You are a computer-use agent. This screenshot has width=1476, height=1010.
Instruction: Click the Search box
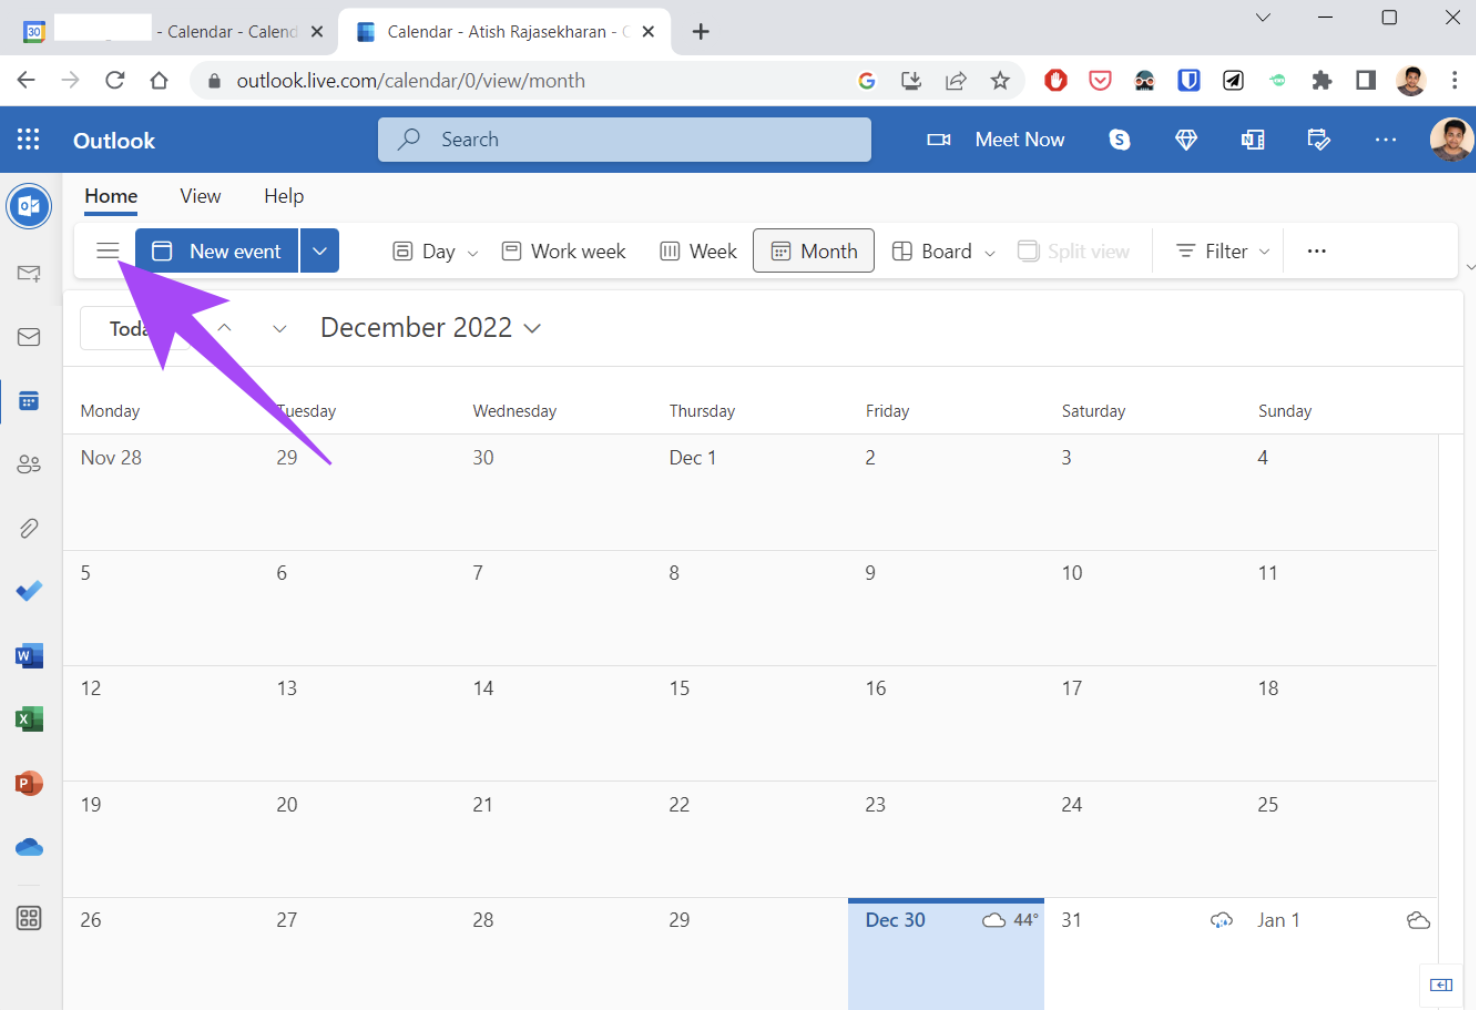624,139
